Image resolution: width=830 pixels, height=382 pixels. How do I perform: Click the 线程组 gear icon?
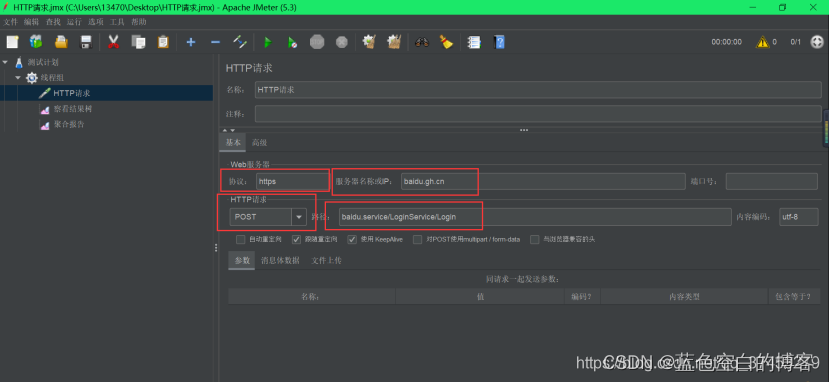(x=32, y=78)
